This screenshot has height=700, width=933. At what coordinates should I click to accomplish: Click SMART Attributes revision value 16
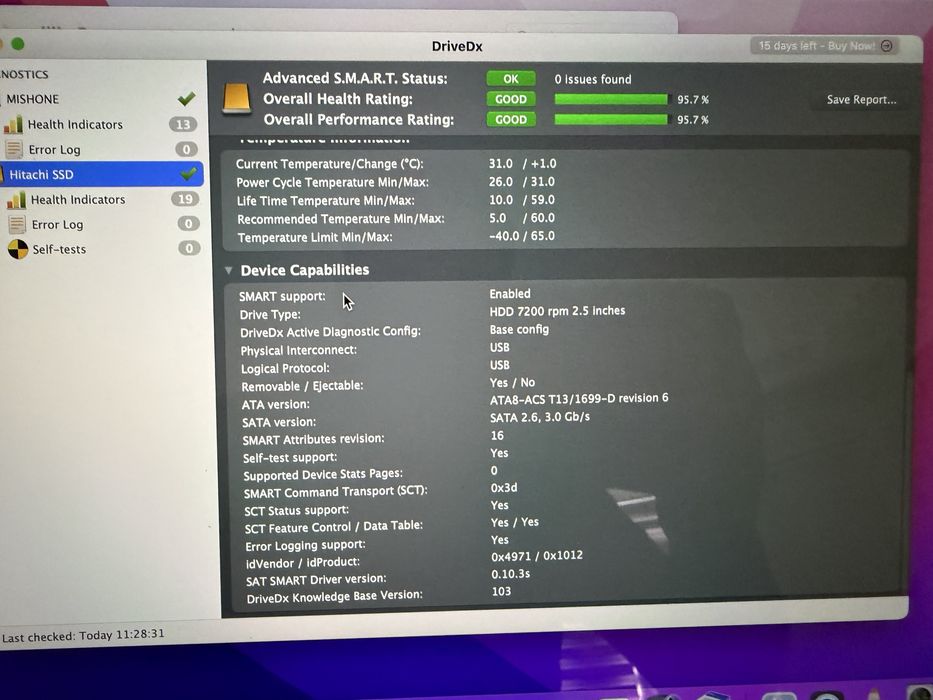coord(497,436)
